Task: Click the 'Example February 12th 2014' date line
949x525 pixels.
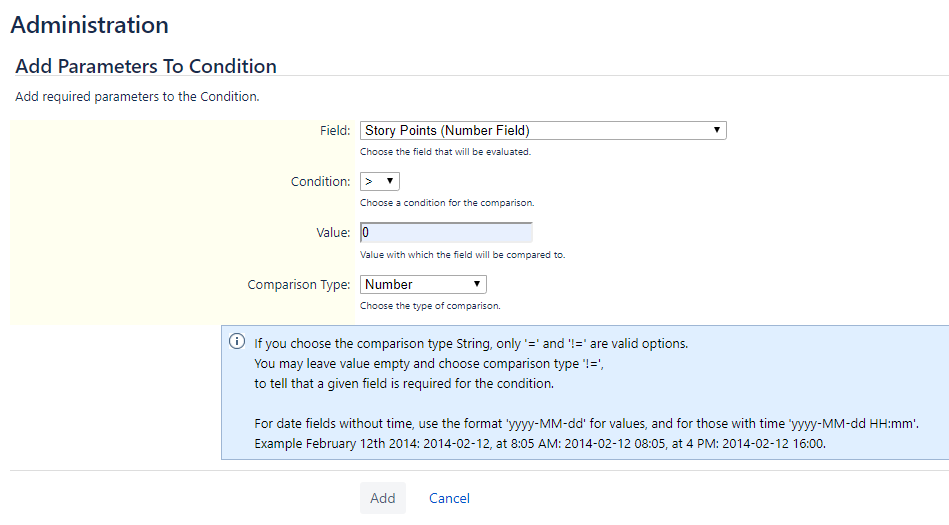Action: (x=540, y=443)
